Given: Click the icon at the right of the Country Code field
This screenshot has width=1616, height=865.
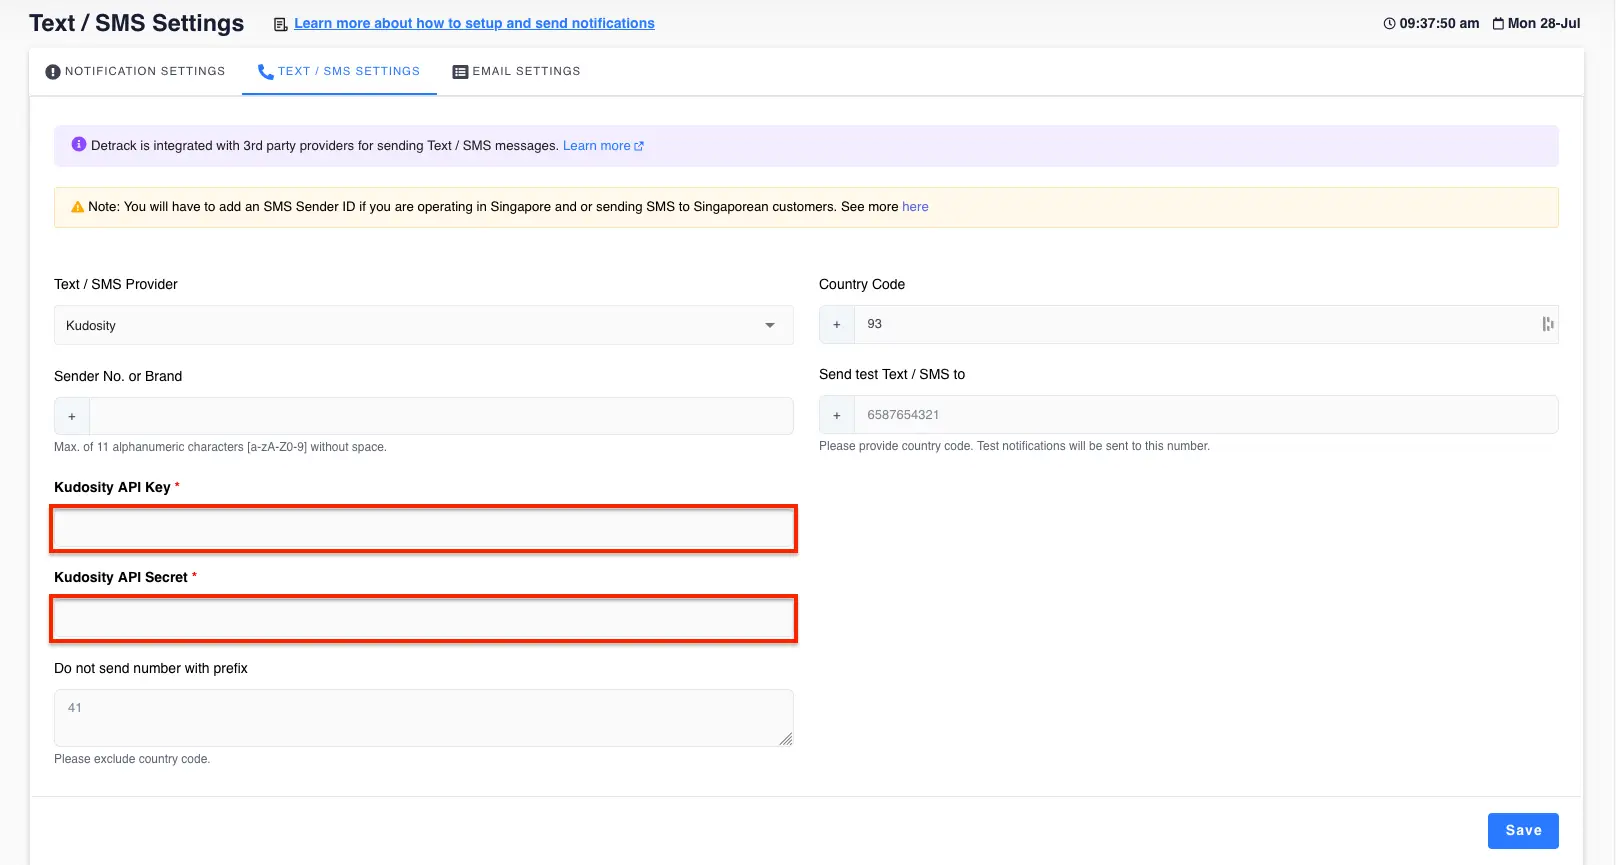Looking at the screenshot, I should (x=1548, y=324).
